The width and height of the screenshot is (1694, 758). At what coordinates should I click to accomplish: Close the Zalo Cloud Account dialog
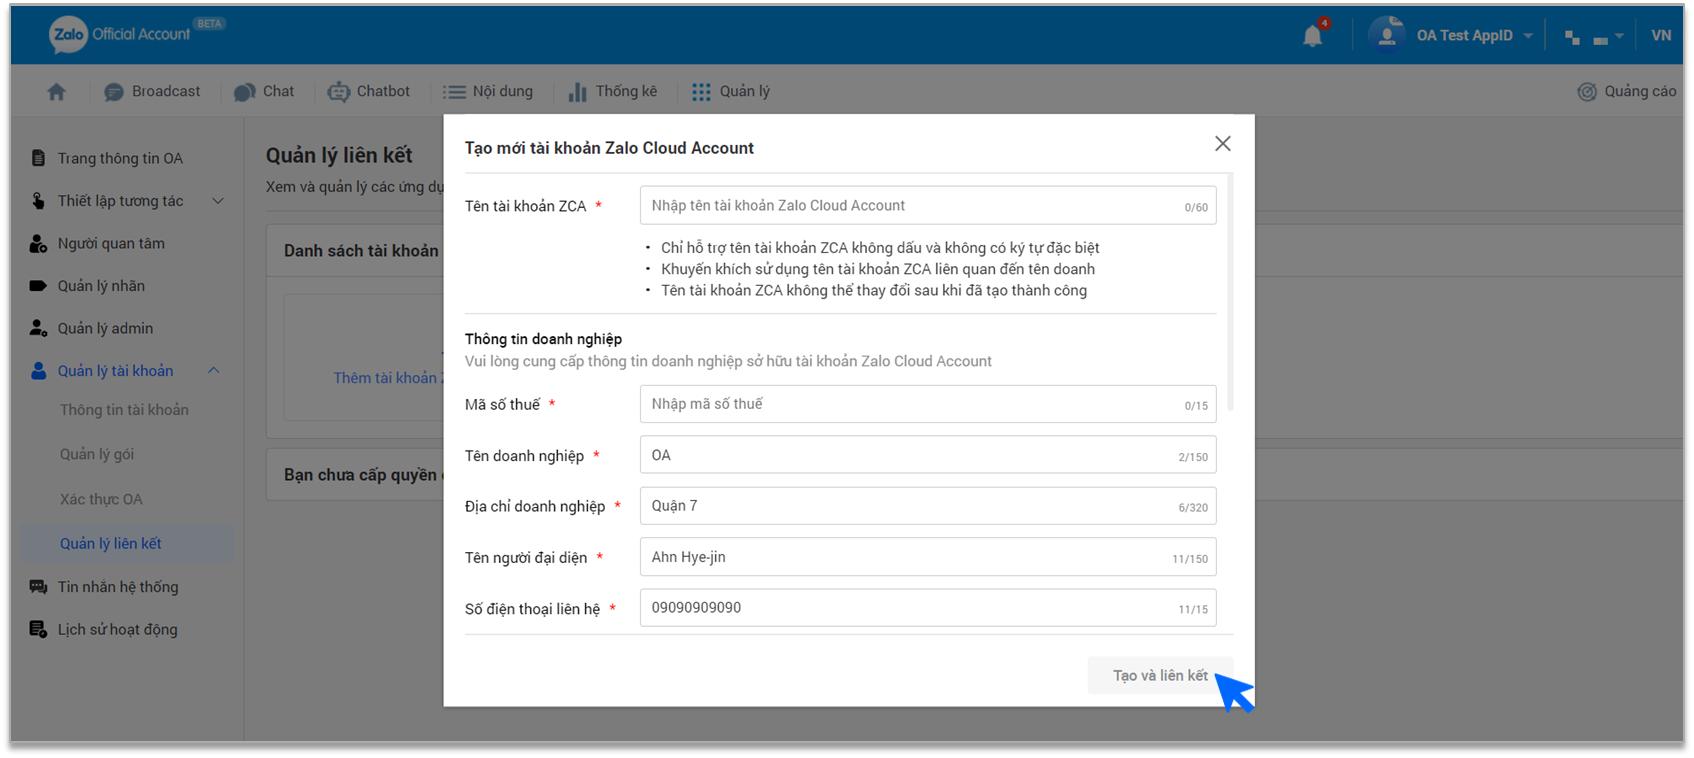coord(1222,144)
